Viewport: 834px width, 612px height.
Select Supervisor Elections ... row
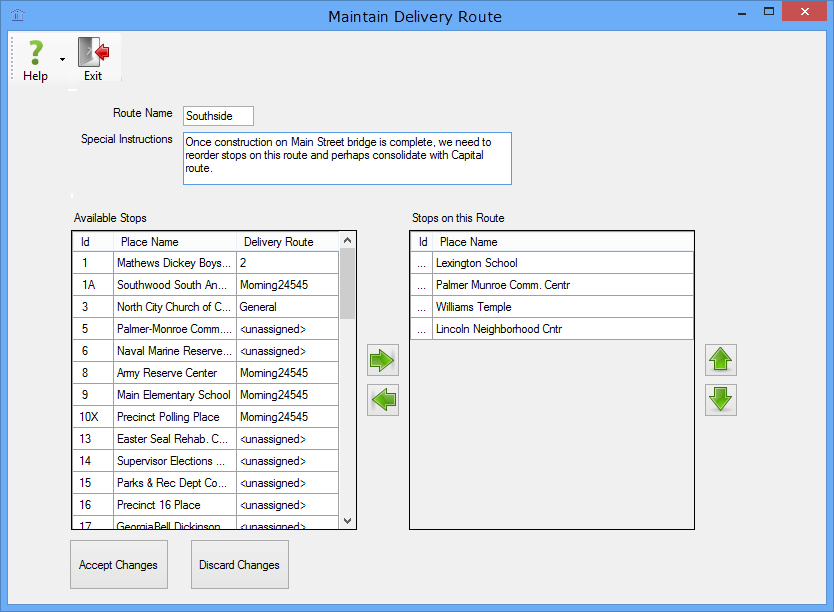click(205, 461)
